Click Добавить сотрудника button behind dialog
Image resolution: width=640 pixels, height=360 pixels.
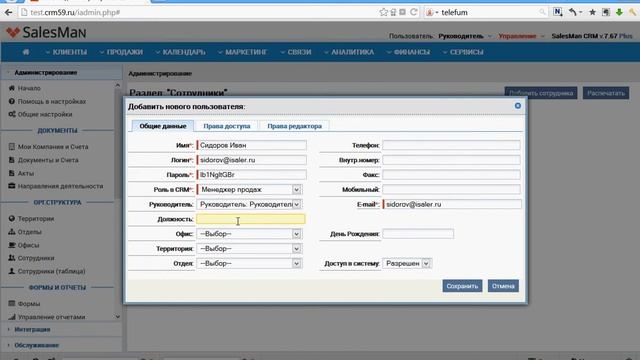point(541,93)
